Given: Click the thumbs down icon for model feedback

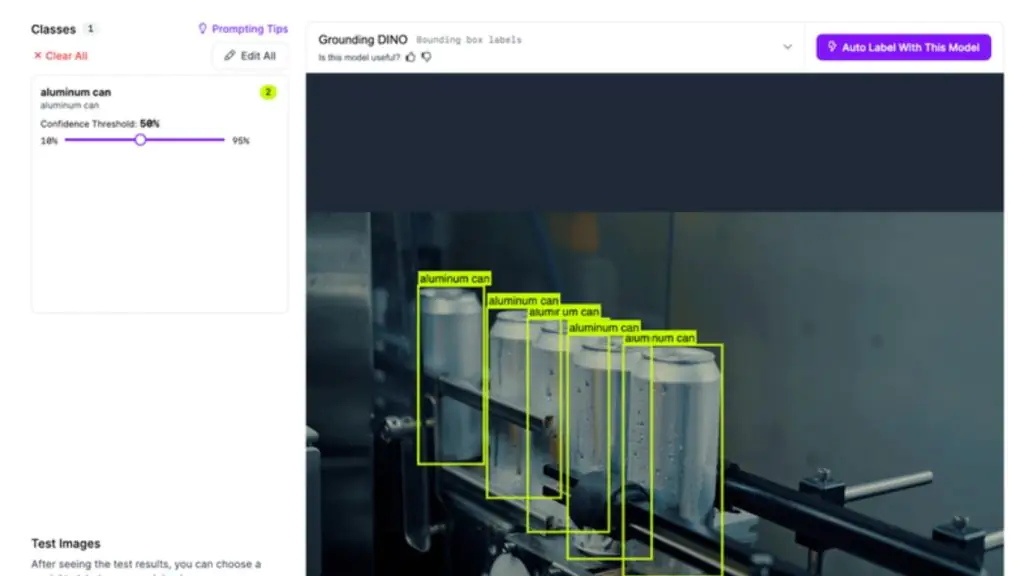Looking at the screenshot, I should coord(426,57).
